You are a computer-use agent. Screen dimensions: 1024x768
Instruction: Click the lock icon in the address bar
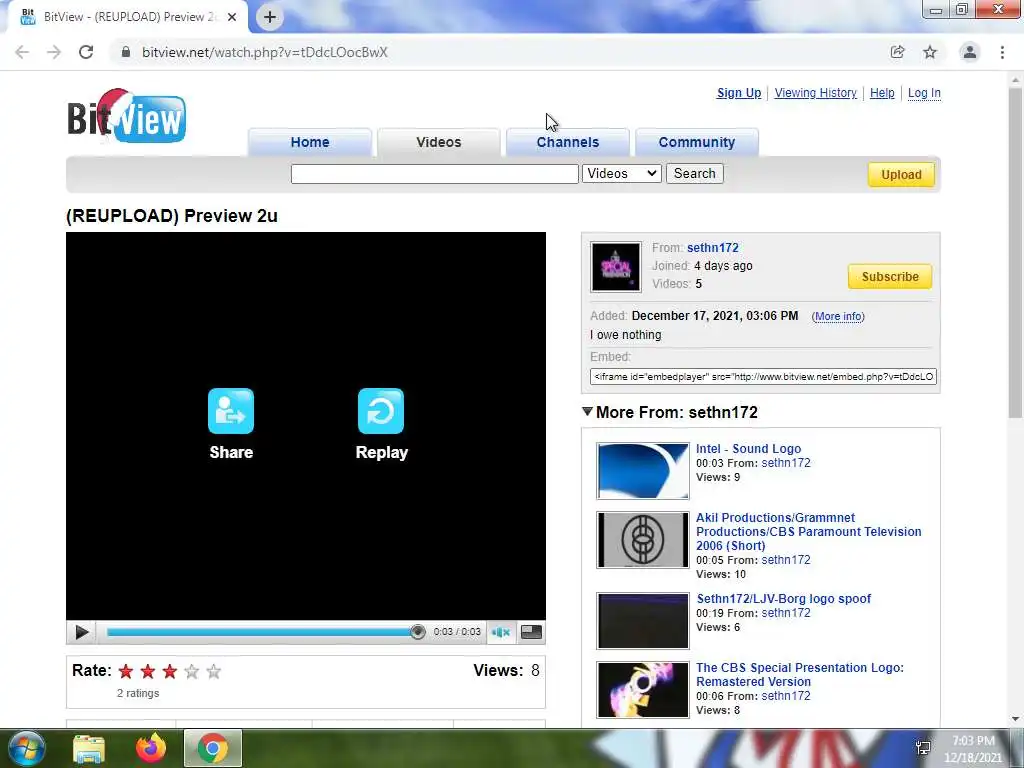[126, 52]
